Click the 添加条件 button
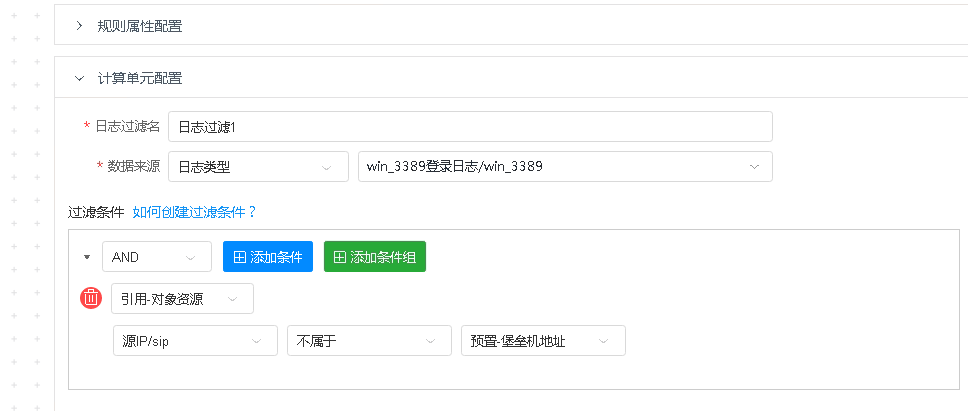This screenshot has width=968, height=411. pos(268,257)
